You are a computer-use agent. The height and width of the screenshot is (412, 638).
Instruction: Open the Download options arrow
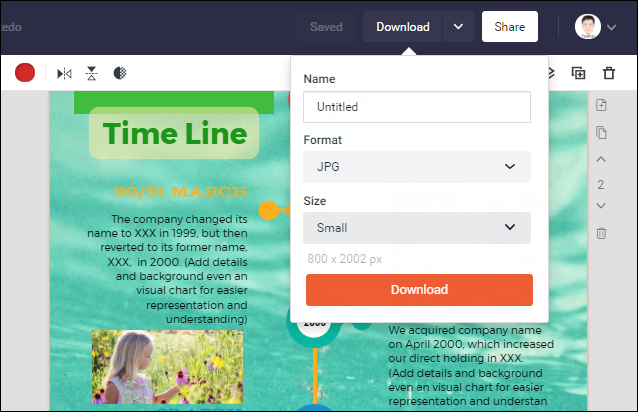click(458, 27)
